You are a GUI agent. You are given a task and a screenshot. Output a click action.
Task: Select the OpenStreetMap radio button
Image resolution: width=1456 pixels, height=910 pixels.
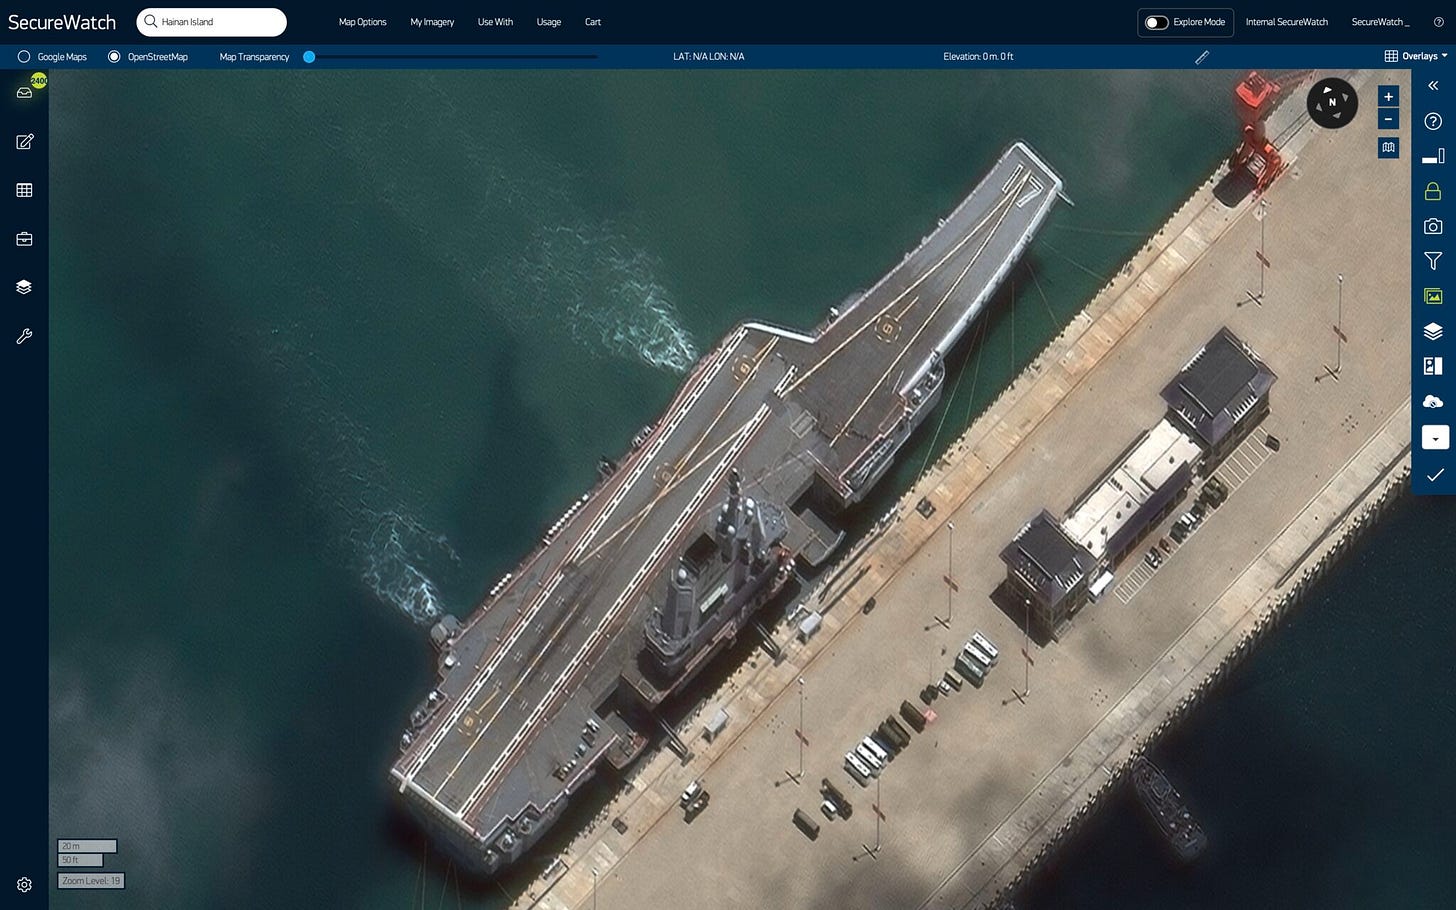point(114,57)
